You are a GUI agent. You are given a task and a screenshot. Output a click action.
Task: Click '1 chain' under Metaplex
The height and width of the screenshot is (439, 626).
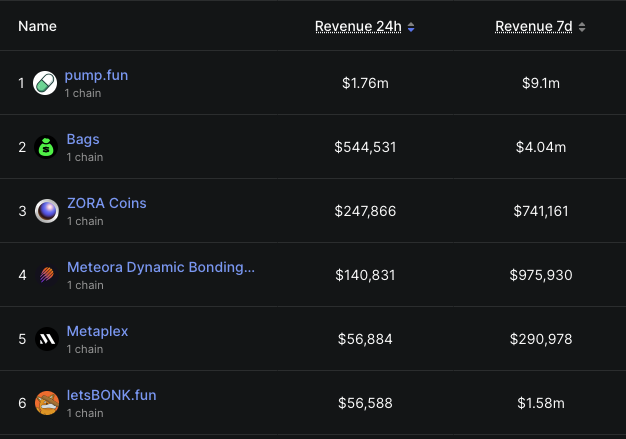pos(85,349)
